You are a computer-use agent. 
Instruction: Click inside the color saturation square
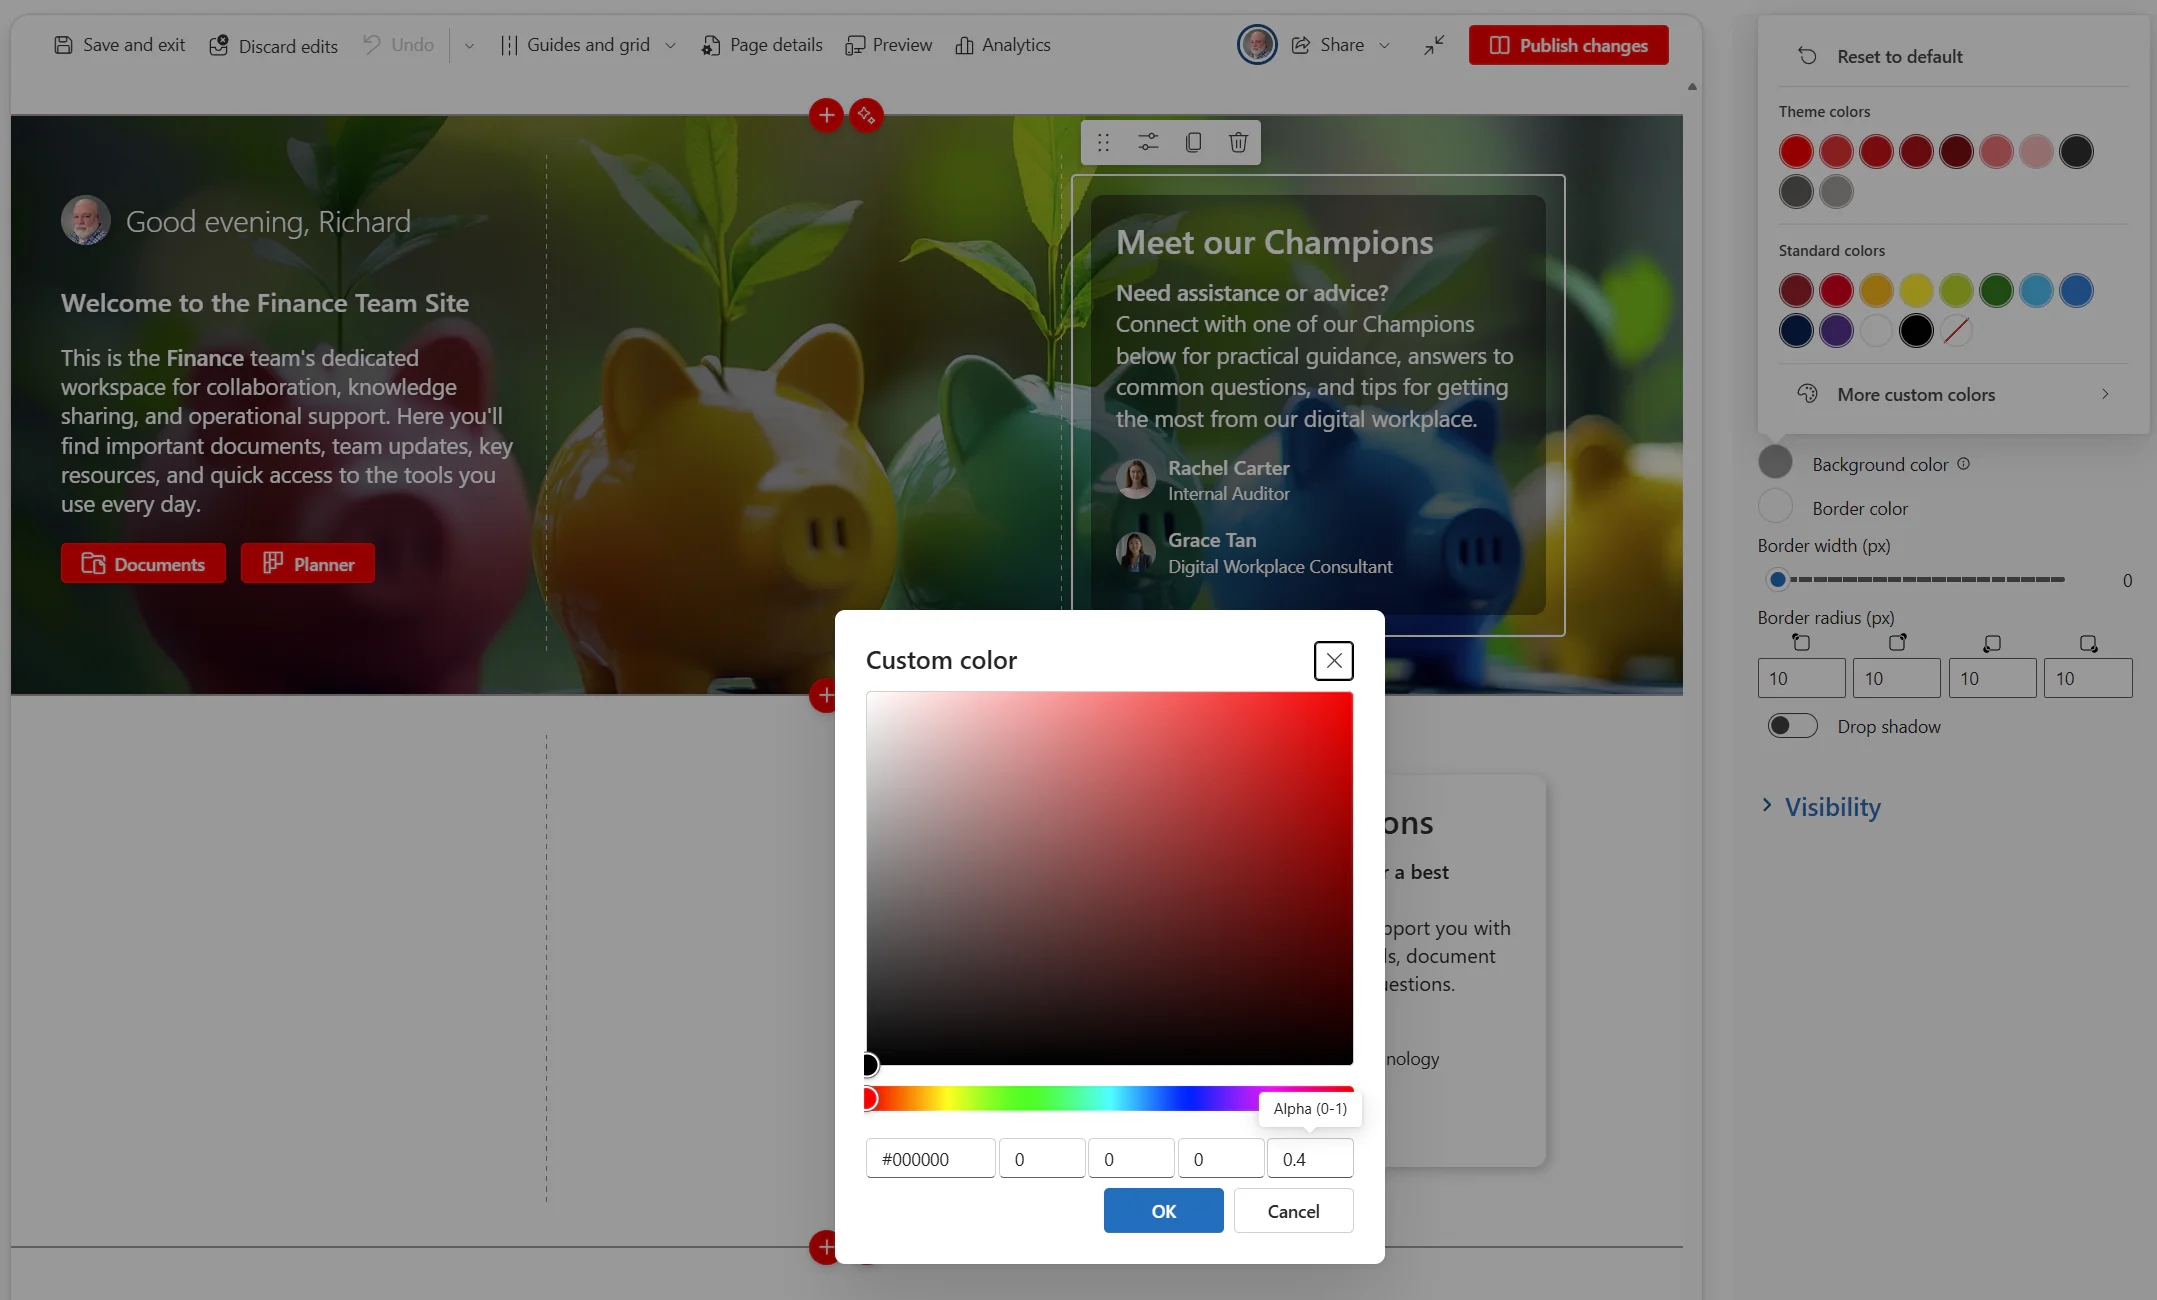click(x=1109, y=878)
